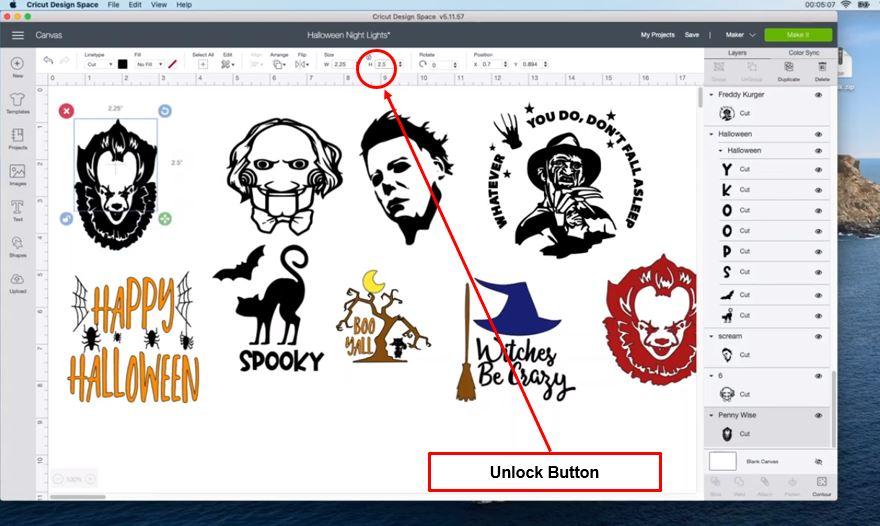Click the Delete trash icon in Layers panel
The image size is (880, 526).
coord(822,67)
